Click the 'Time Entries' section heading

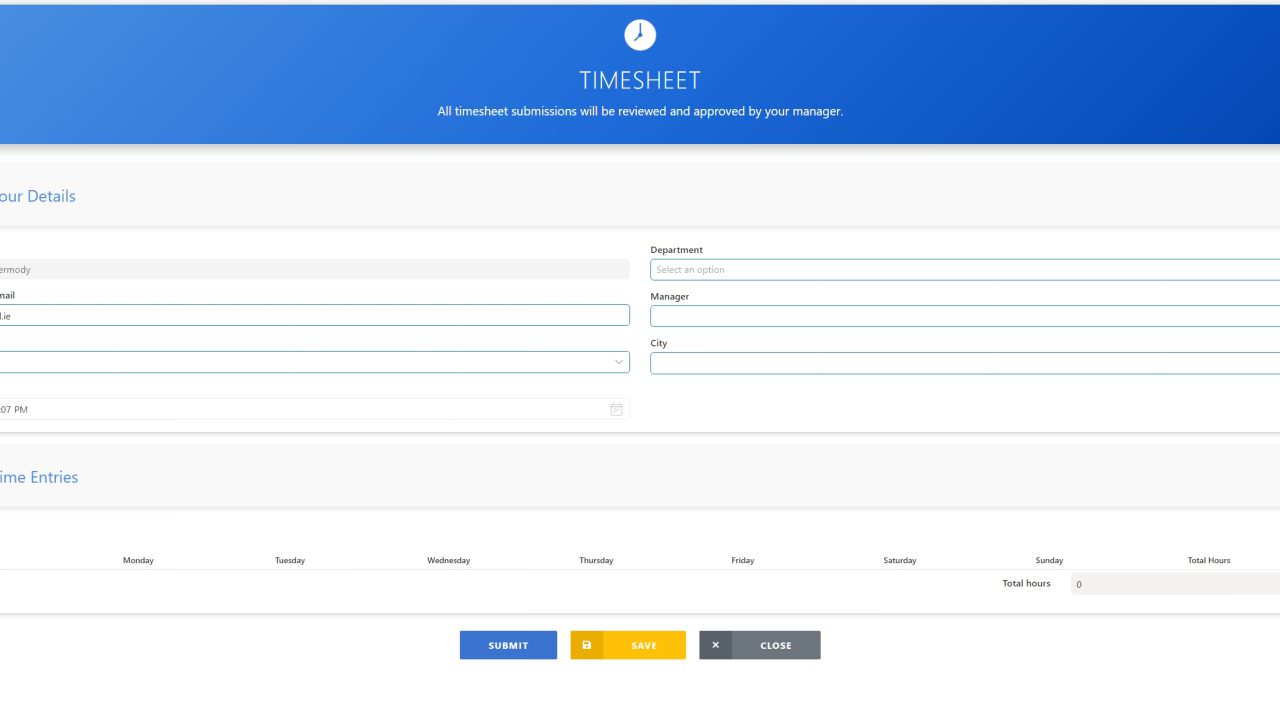[40, 477]
